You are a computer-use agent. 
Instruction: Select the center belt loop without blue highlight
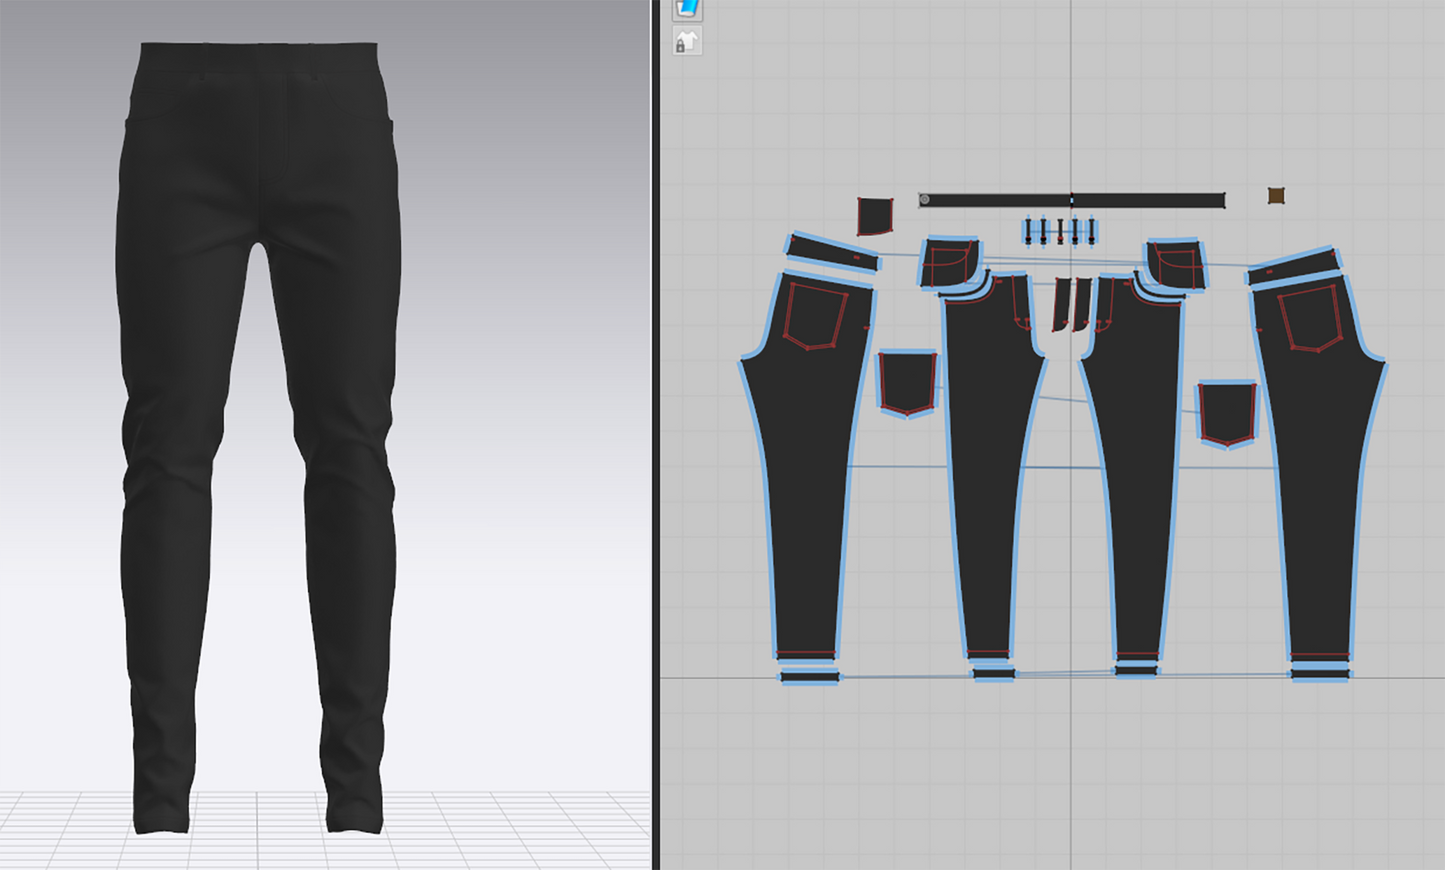1060,232
